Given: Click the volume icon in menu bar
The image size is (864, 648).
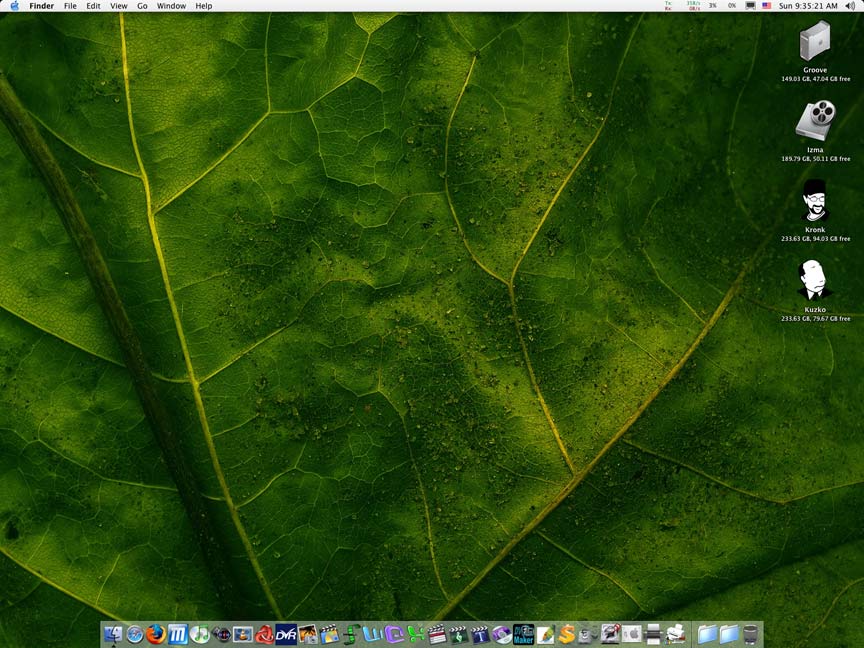Looking at the screenshot, I should tap(850, 6).
